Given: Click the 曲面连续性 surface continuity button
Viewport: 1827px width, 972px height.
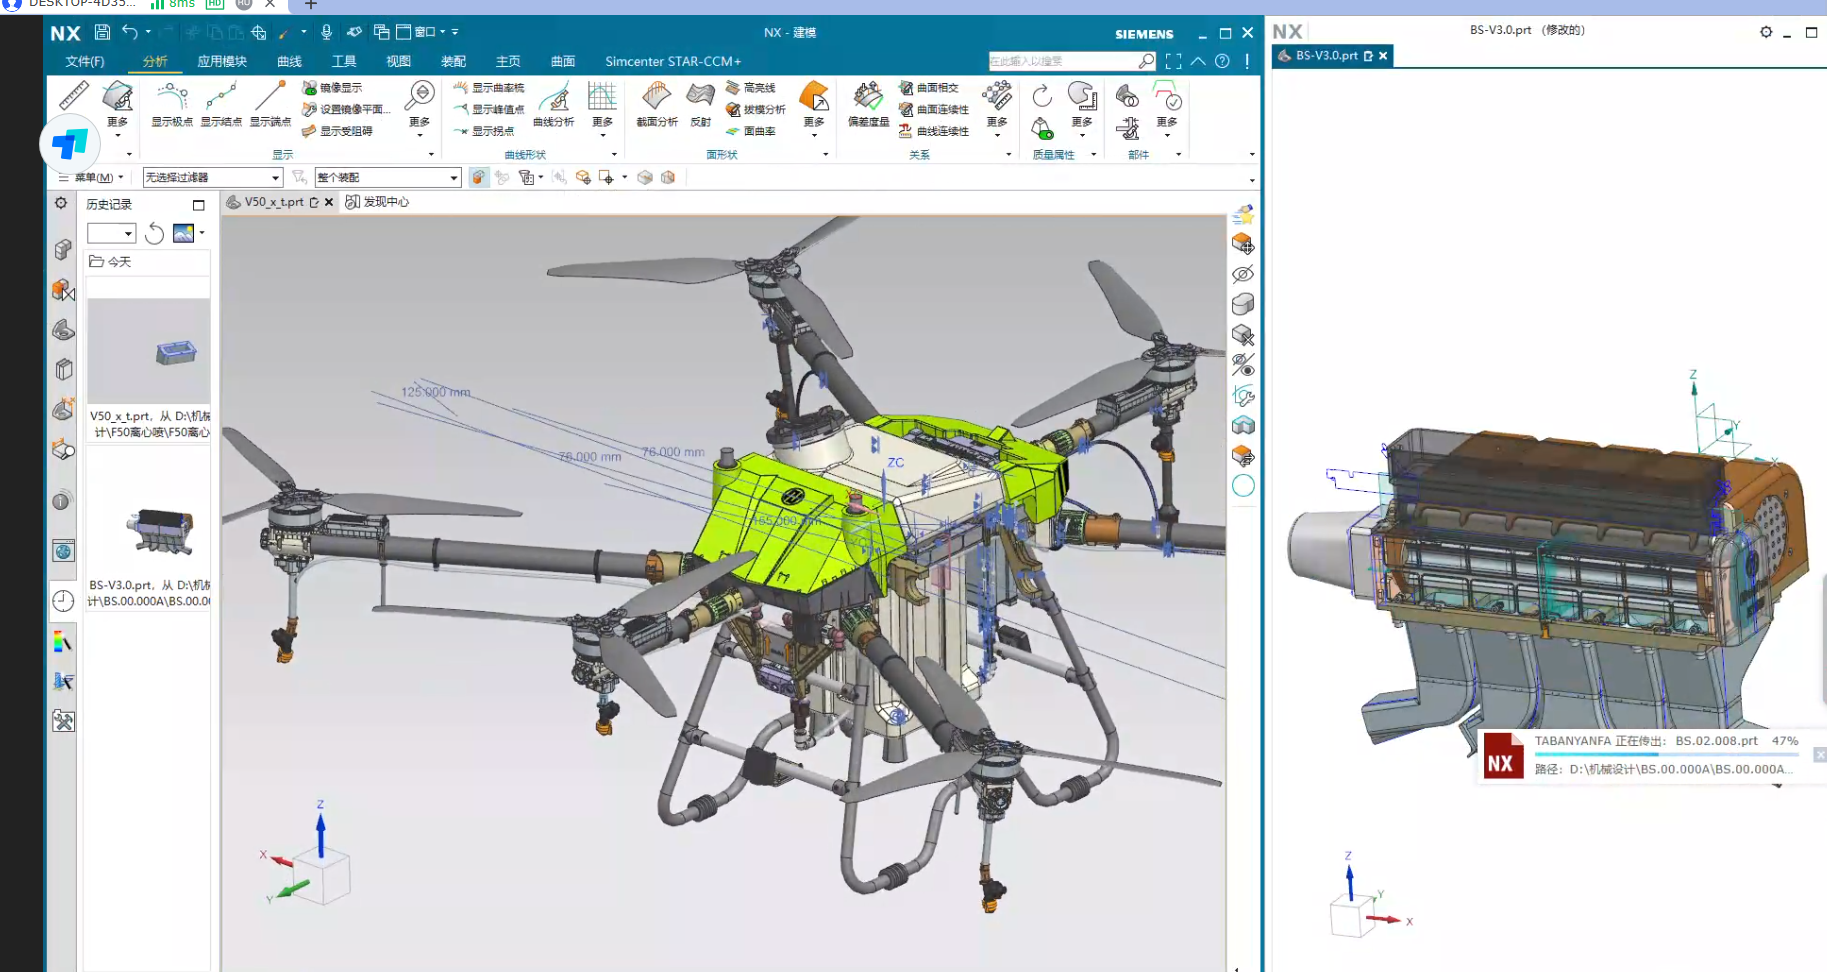Looking at the screenshot, I should [x=934, y=109].
